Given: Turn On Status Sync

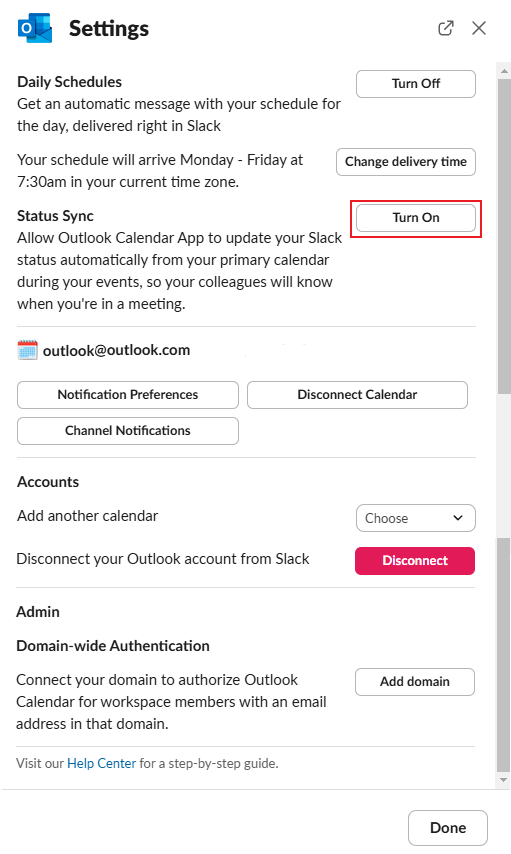Looking at the screenshot, I should [416, 218].
